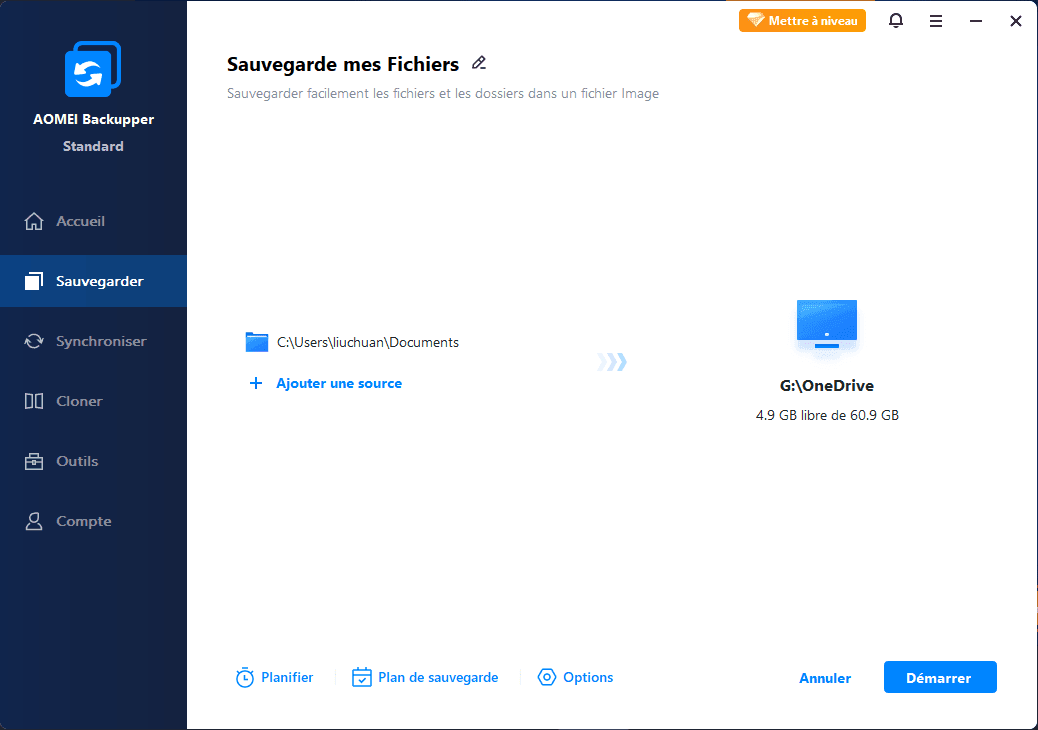
Task: Click the Sauvegarde mes Fichiers title
Action: (343, 64)
